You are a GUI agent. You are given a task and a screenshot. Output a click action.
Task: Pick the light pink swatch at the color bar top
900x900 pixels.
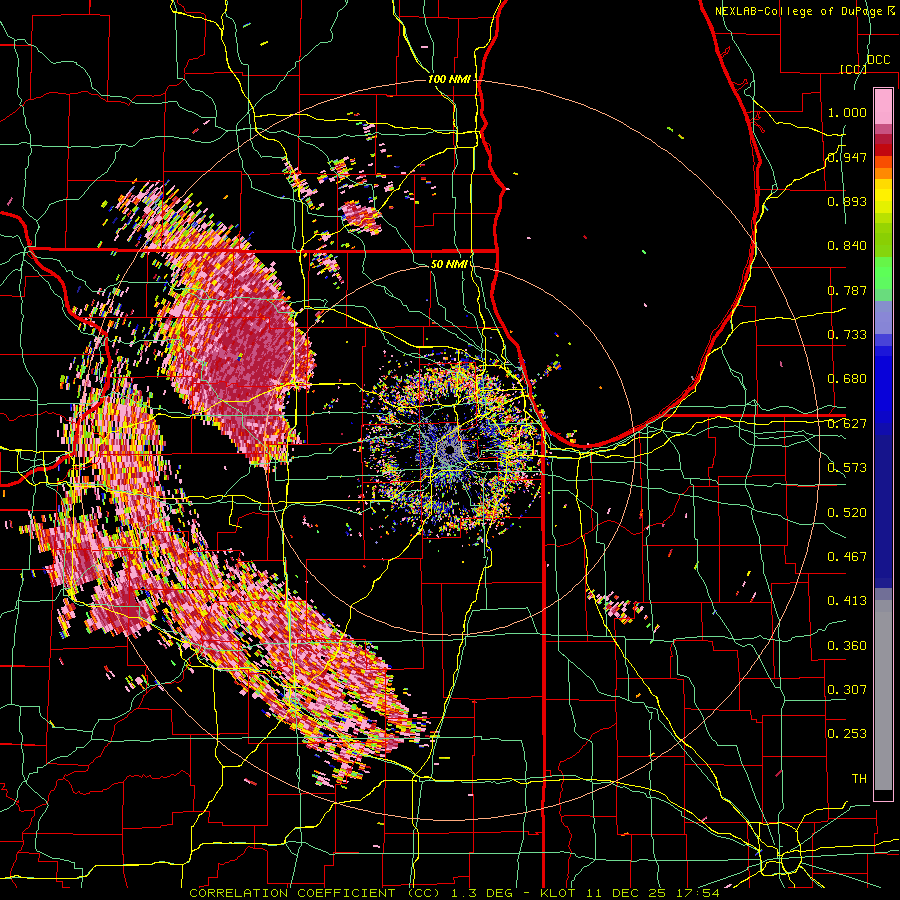tap(883, 106)
